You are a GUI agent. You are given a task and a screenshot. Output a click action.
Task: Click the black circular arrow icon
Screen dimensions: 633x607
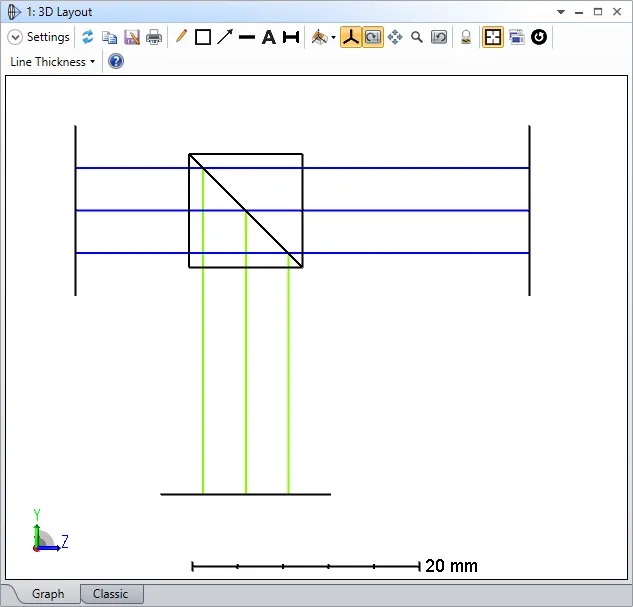(539, 37)
